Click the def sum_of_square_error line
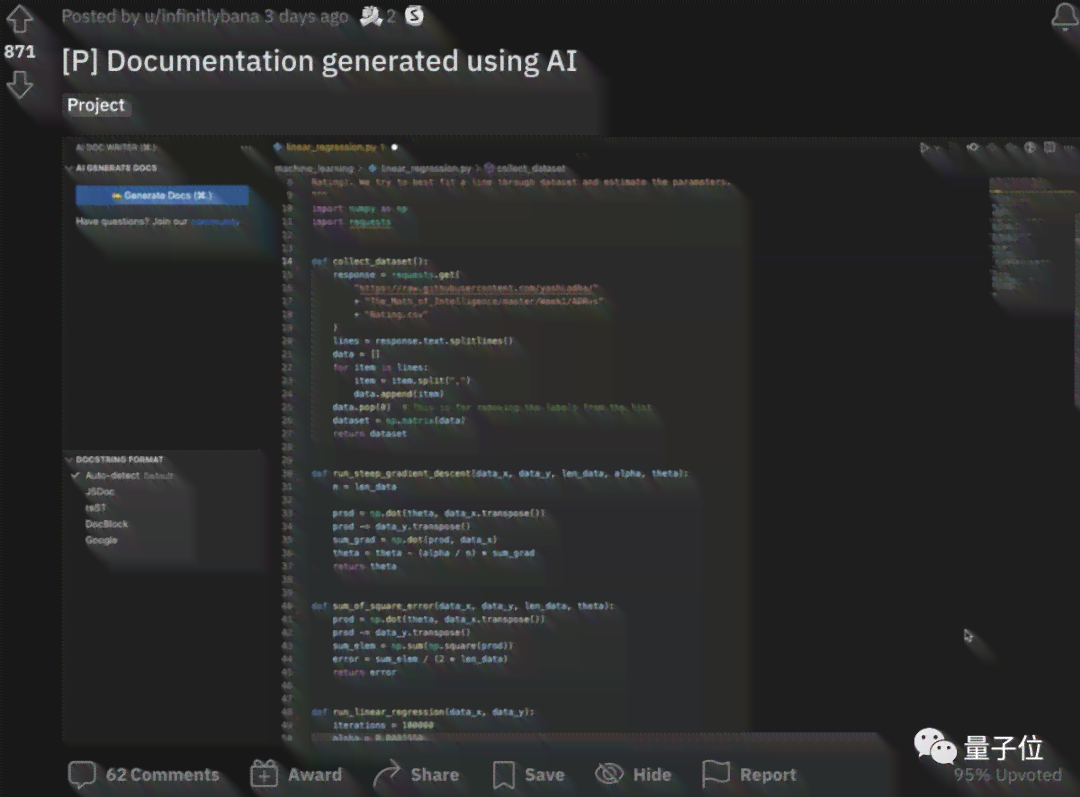The height and width of the screenshot is (797, 1080). (x=462, y=606)
